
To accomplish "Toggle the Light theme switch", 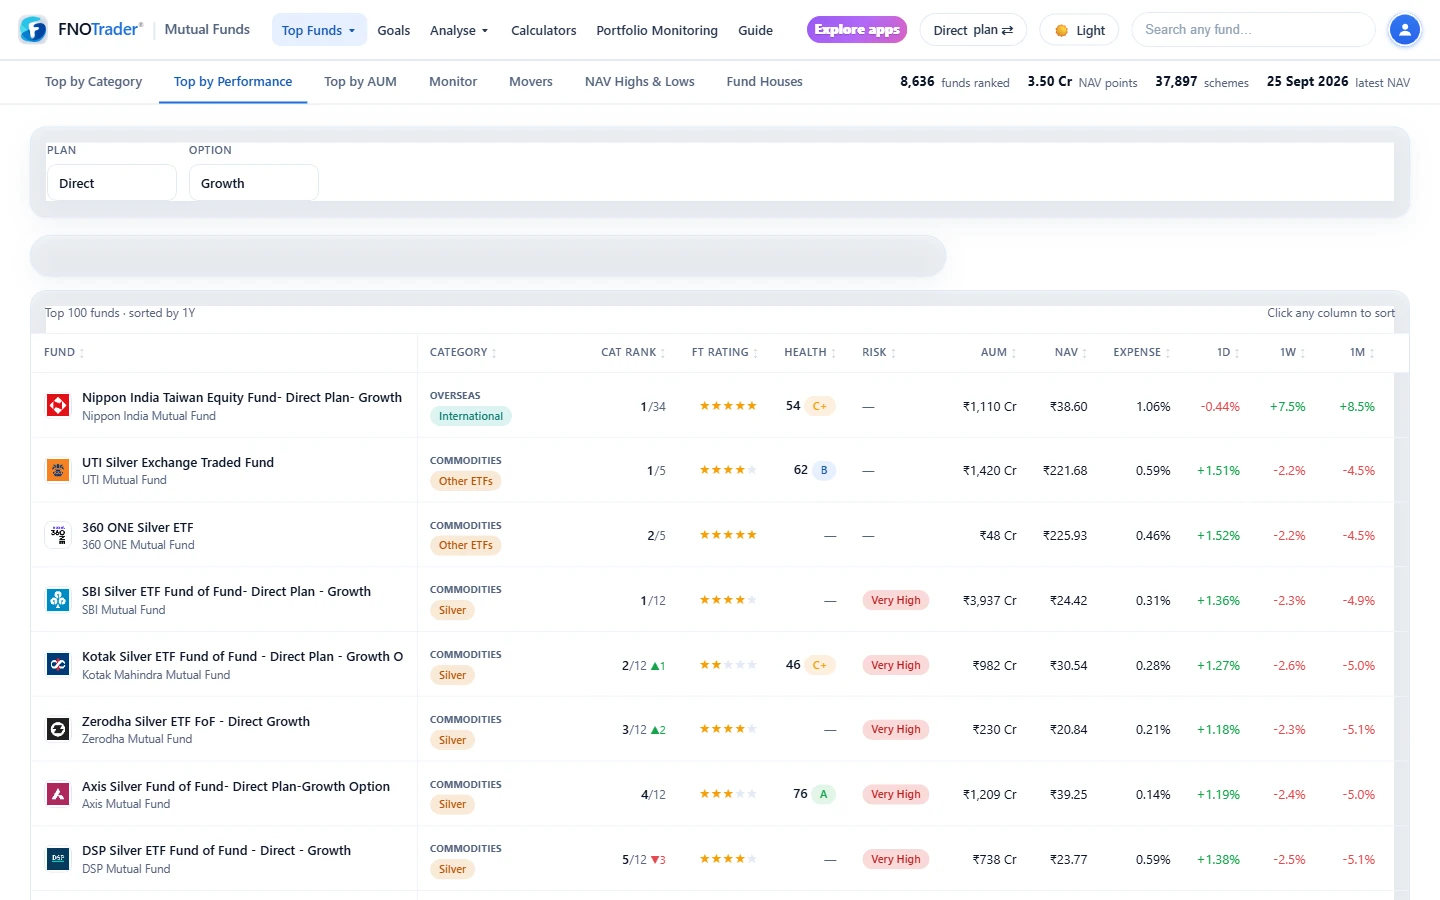I will coord(1079,30).
